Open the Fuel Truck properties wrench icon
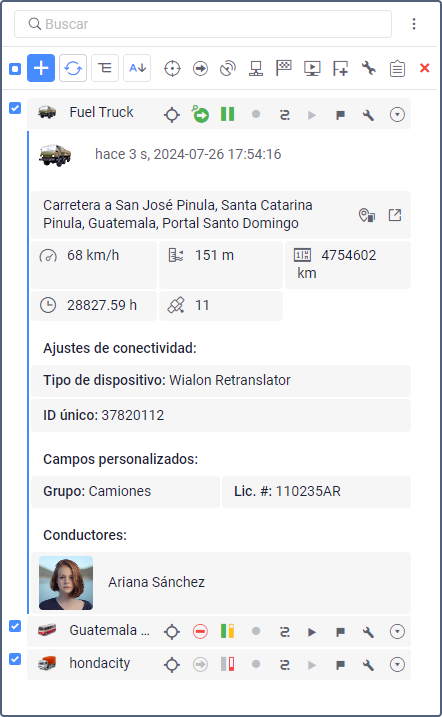The width and height of the screenshot is (442, 717). 368,114
